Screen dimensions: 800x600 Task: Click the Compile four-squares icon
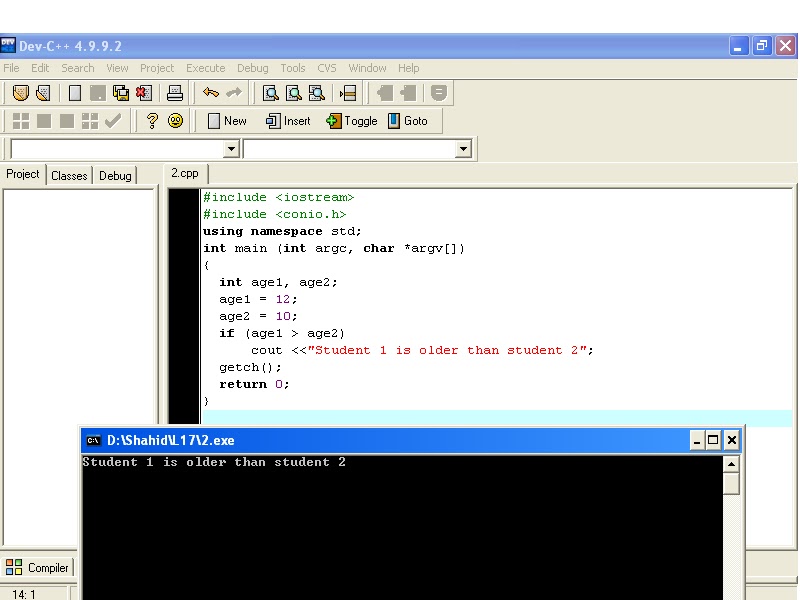pyautogui.click(x=20, y=121)
